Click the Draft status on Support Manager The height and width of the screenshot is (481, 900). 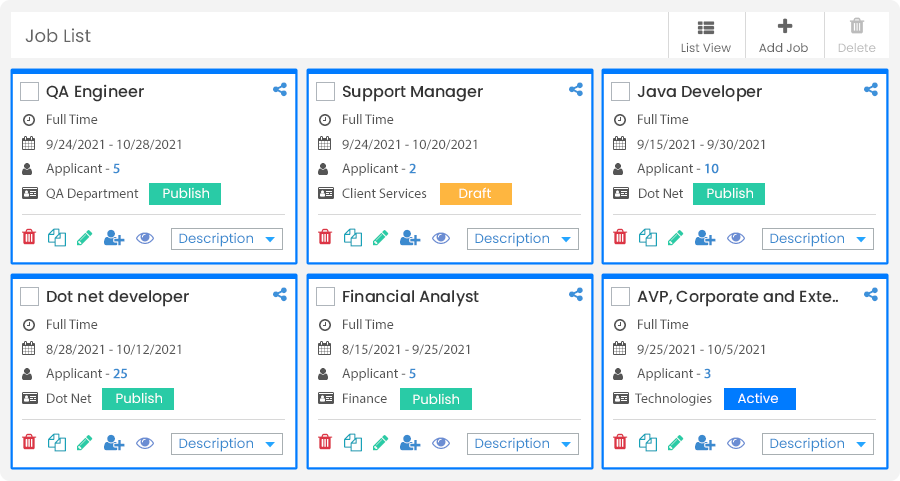point(476,194)
